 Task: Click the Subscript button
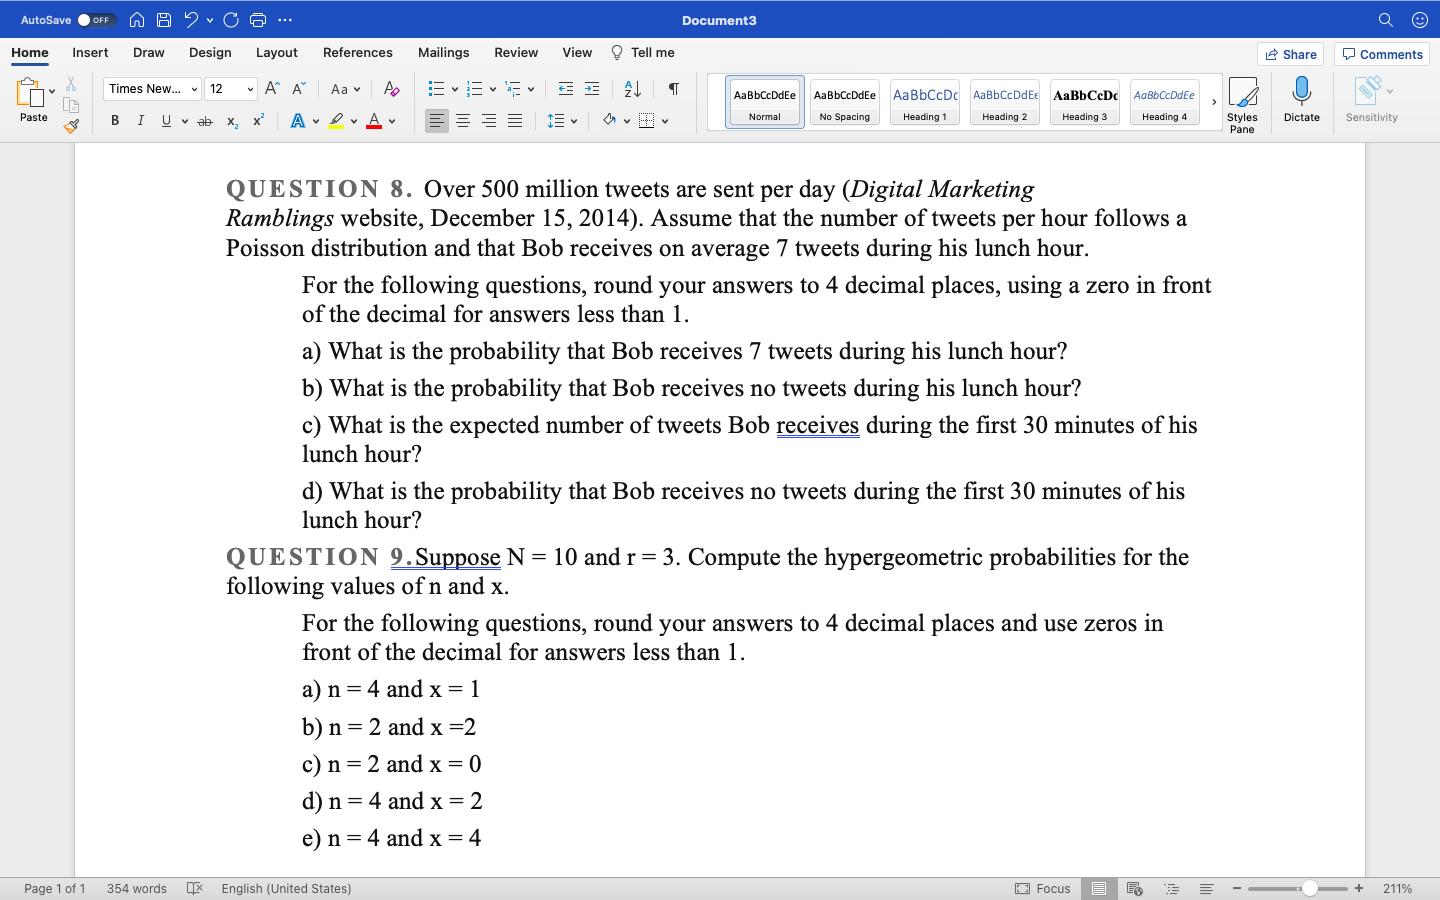click(x=232, y=121)
